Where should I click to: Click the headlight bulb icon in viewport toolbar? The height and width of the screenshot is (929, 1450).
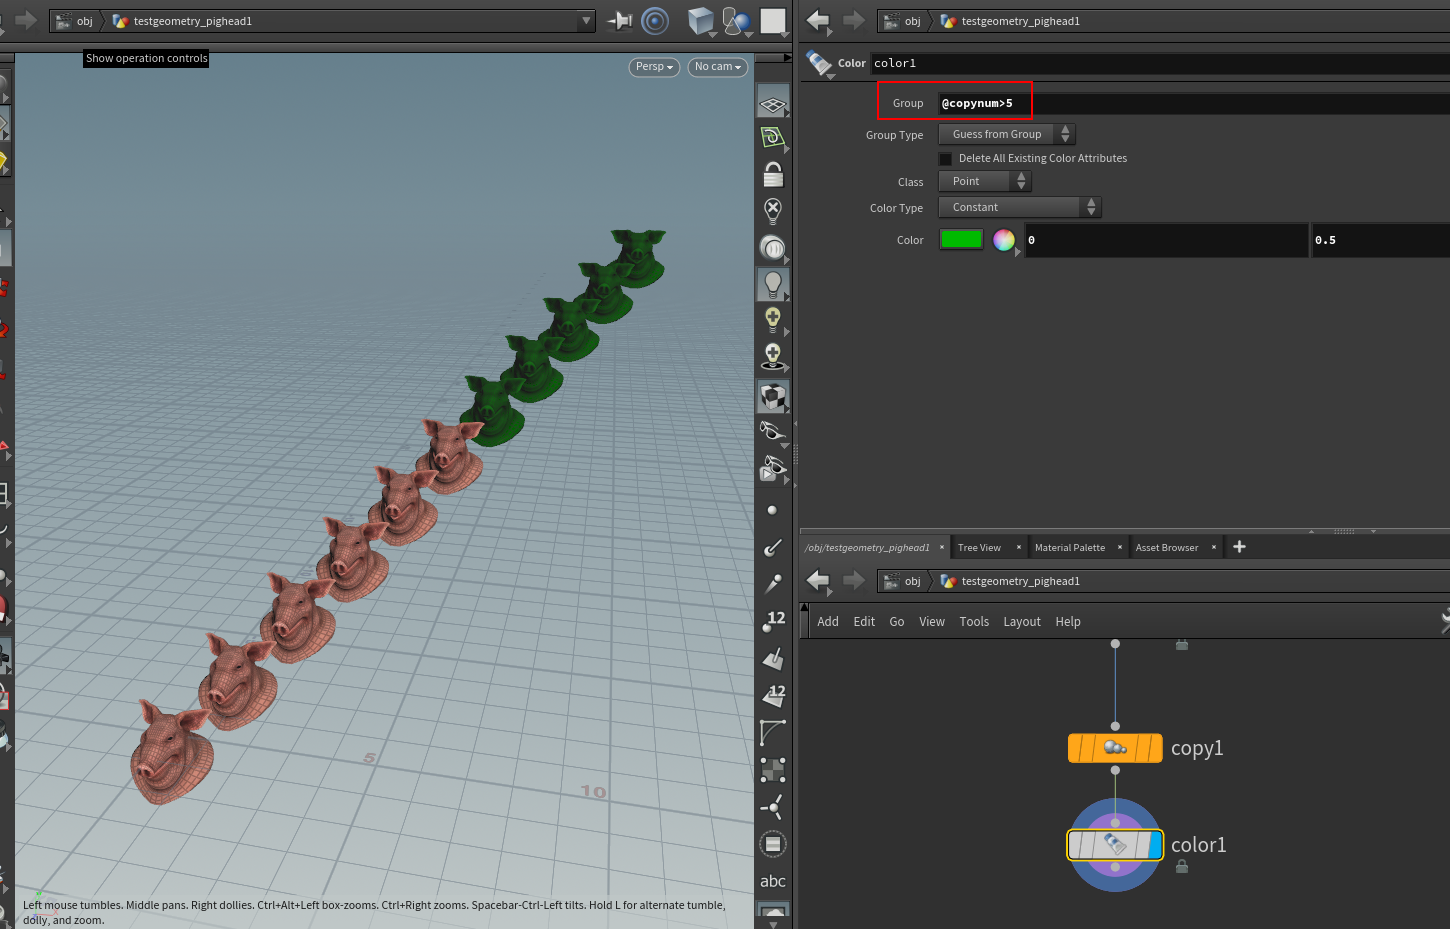click(773, 284)
